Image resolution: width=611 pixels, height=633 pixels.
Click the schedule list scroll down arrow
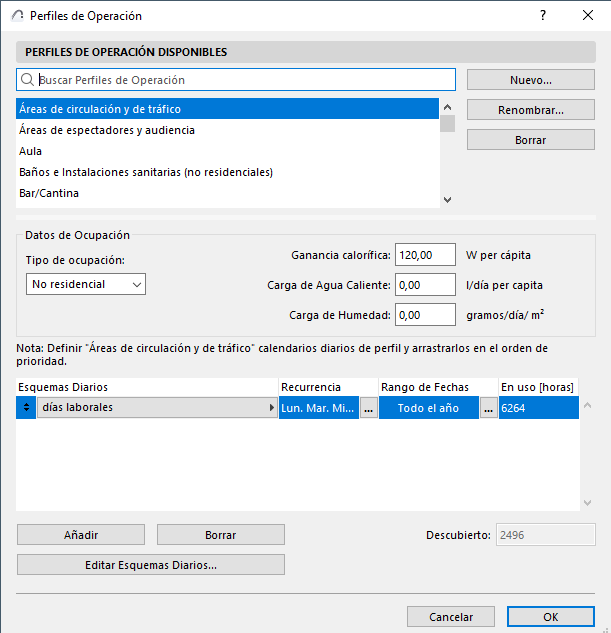click(588, 503)
